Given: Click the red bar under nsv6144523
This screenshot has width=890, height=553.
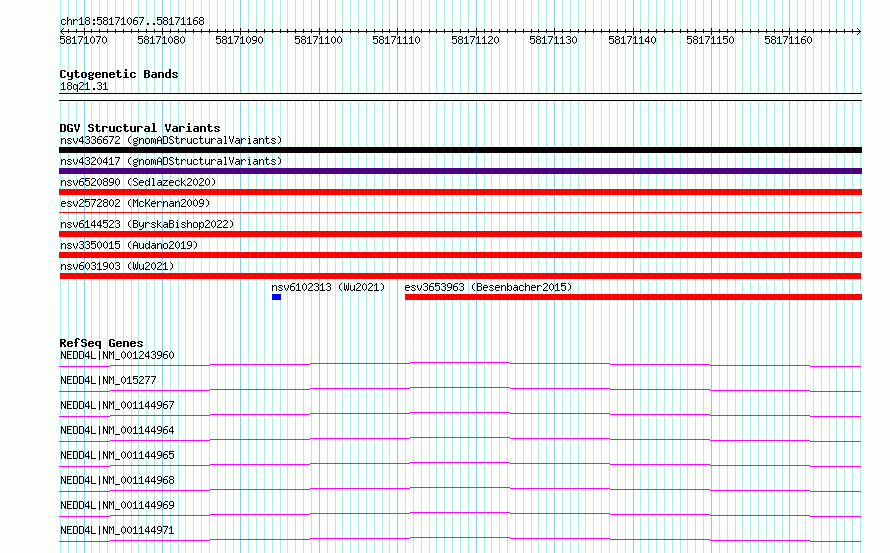Looking at the screenshot, I should tap(460, 234).
